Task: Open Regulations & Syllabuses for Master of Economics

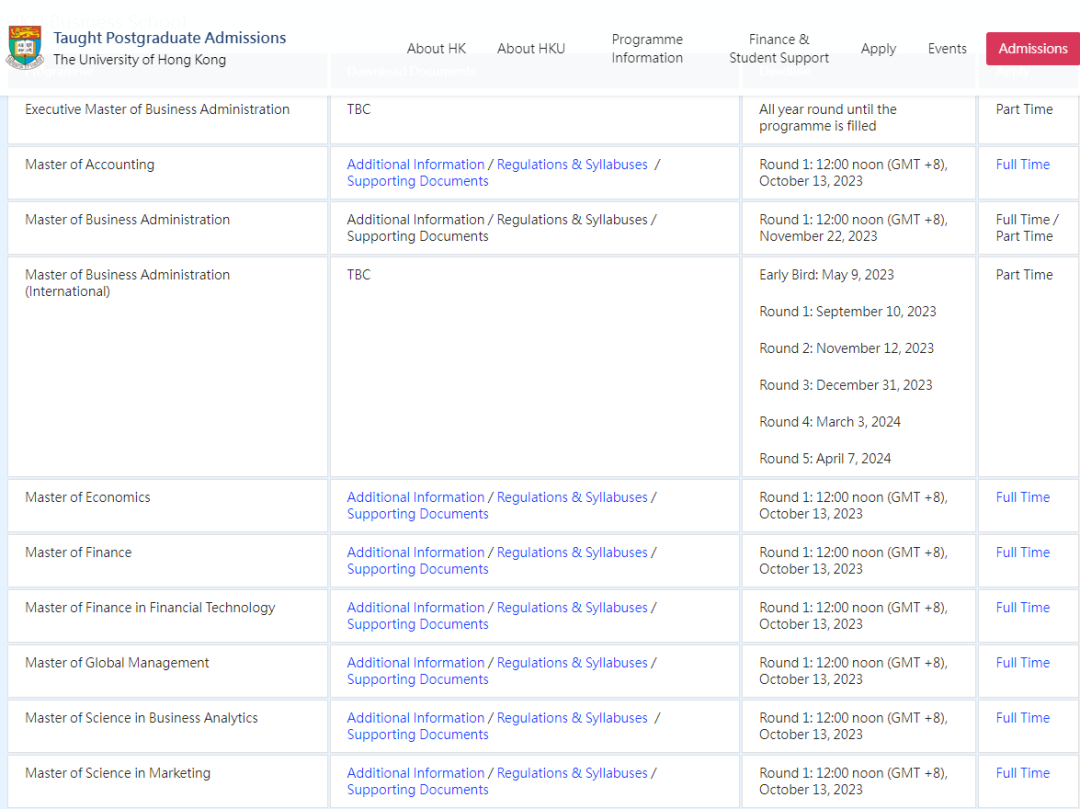Action: coord(572,497)
